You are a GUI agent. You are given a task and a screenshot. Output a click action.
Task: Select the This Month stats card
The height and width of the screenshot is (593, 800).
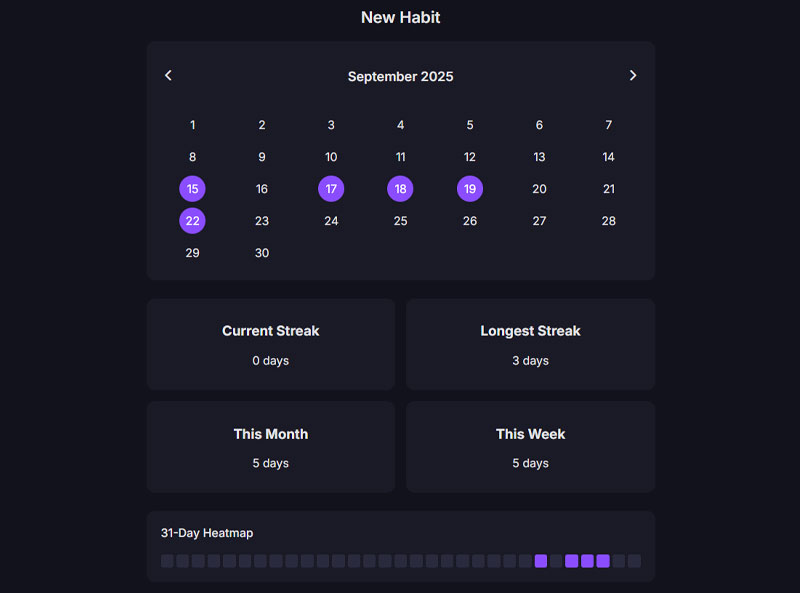pyautogui.click(x=271, y=447)
